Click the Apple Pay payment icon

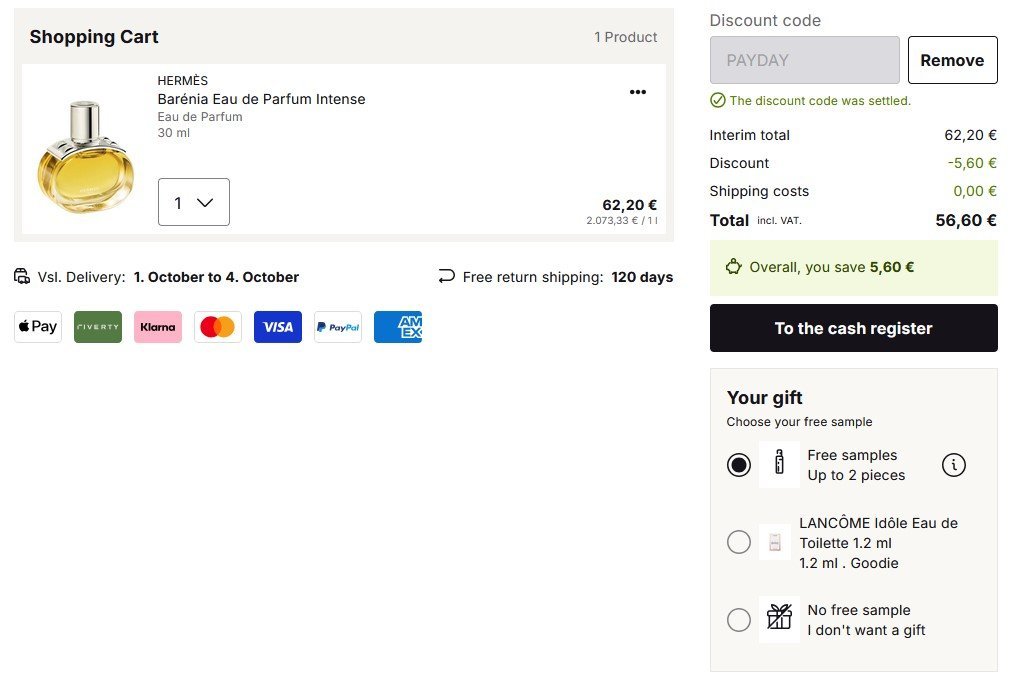tap(38, 327)
